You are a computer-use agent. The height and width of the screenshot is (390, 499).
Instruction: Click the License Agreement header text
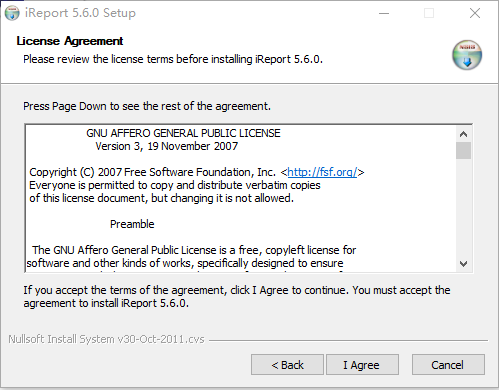tap(70, 41)
